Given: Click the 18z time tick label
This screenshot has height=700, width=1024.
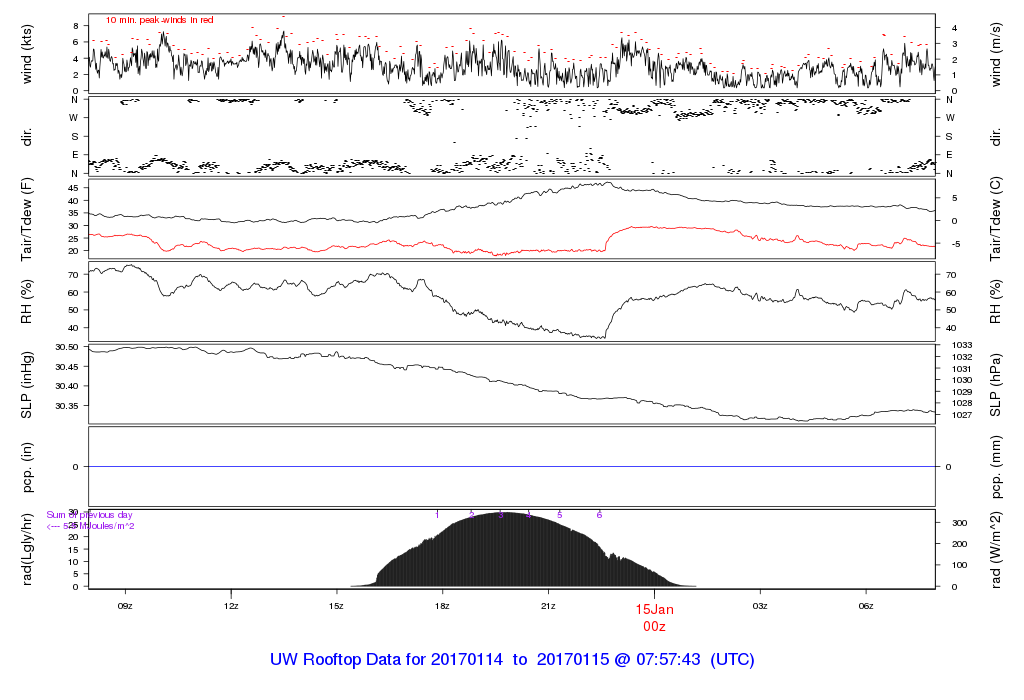Looking at the screenshot, I should pos(443,606).
